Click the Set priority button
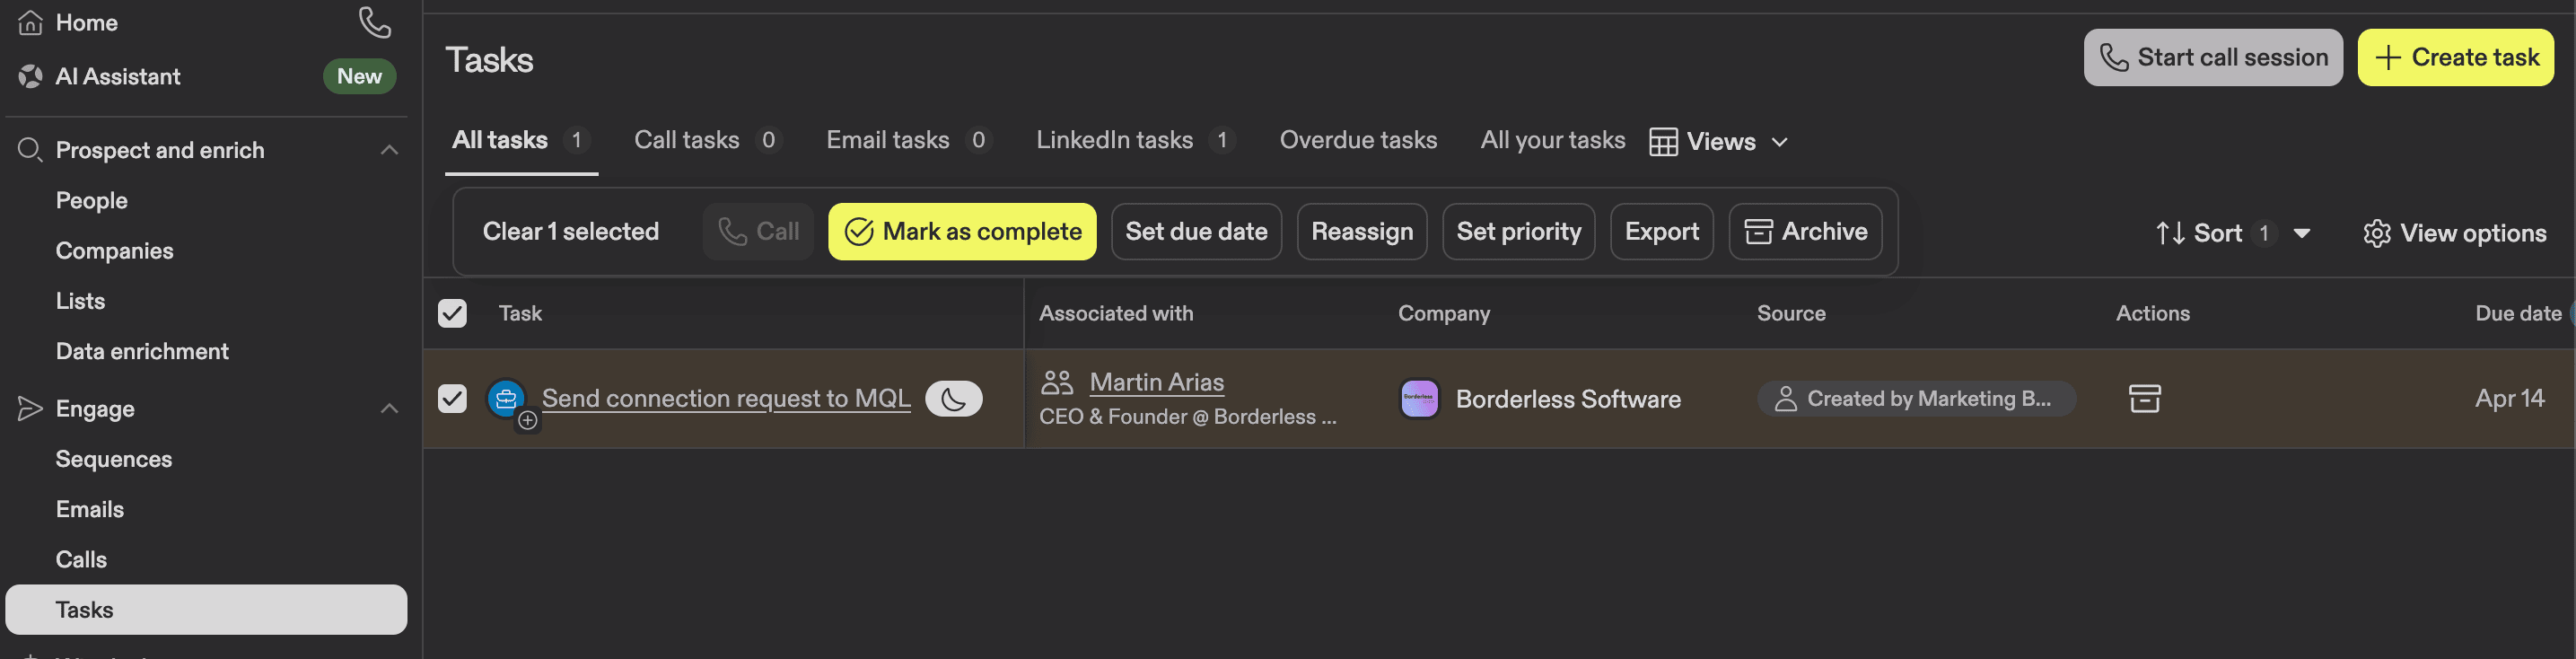 click(x=1518, y=232)
